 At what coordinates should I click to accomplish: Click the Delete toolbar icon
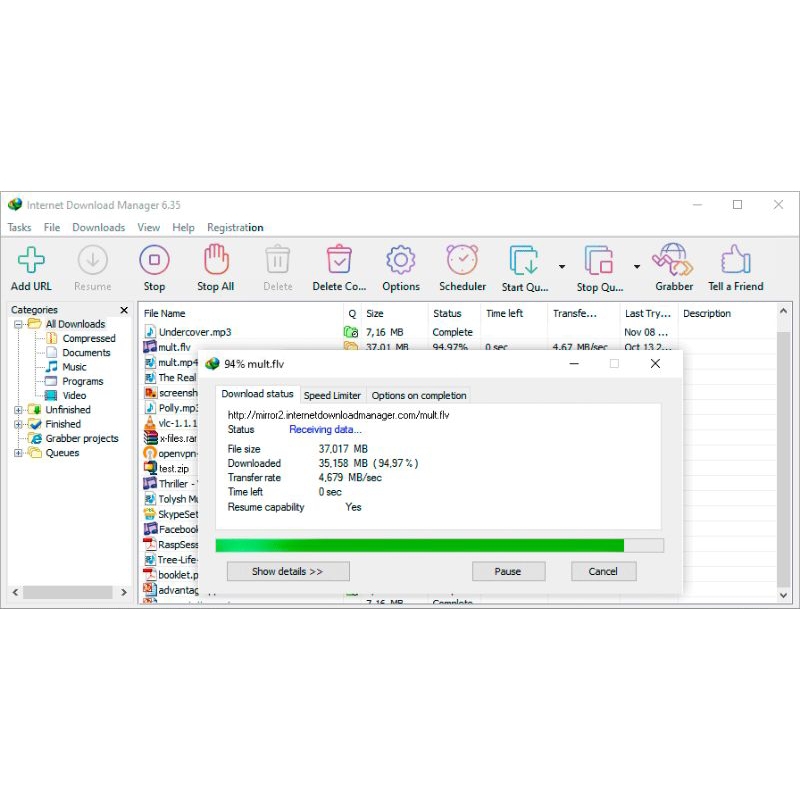pyautogui.click(x=278, y=262)
